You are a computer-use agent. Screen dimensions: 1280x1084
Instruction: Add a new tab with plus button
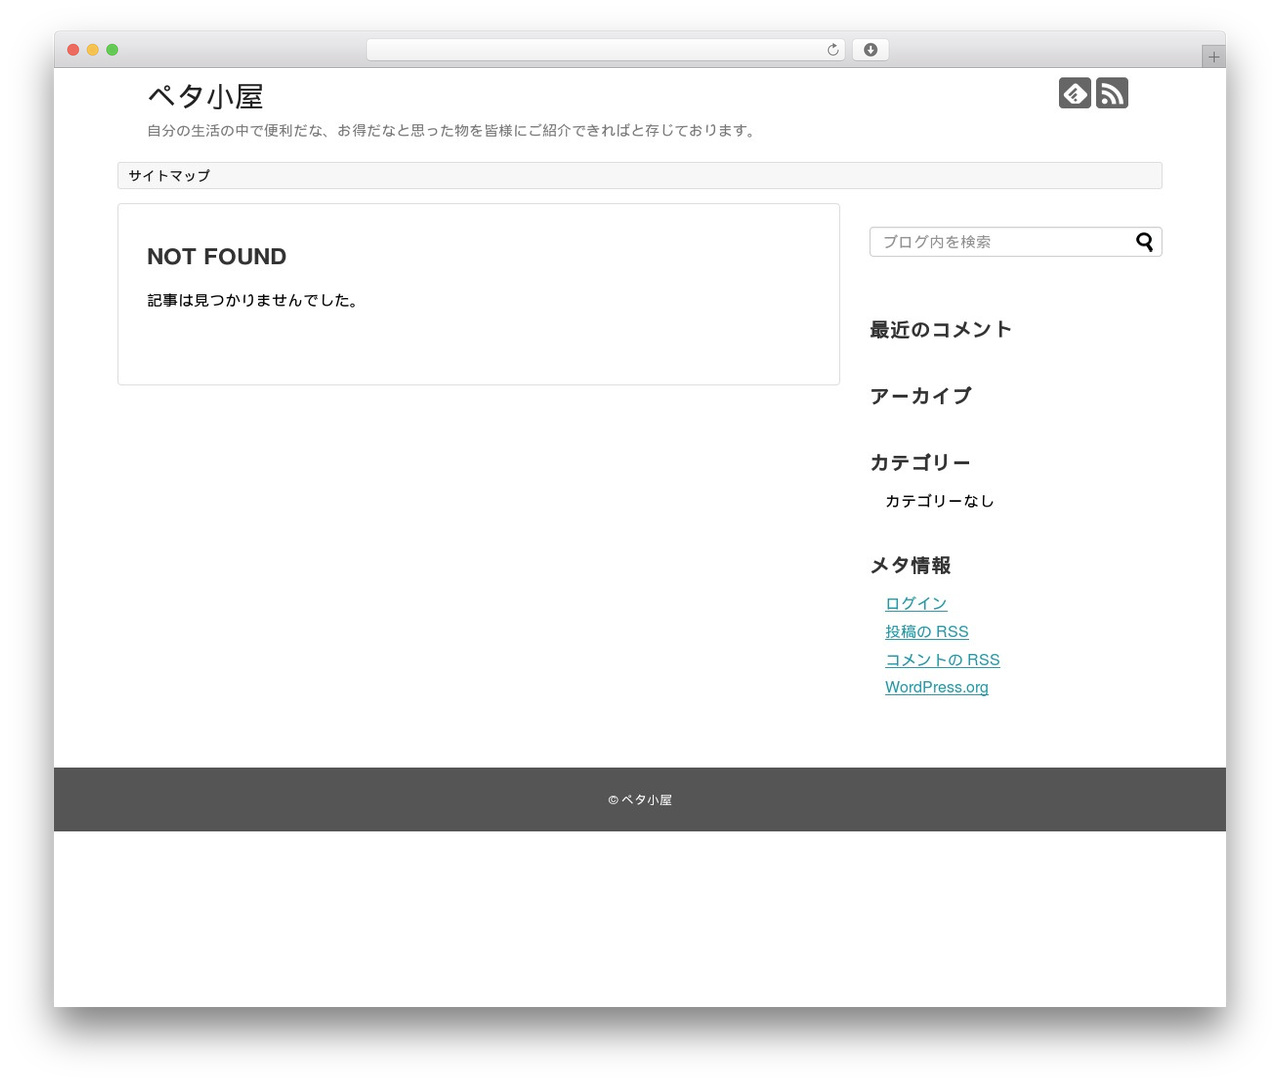point(1214,57)
